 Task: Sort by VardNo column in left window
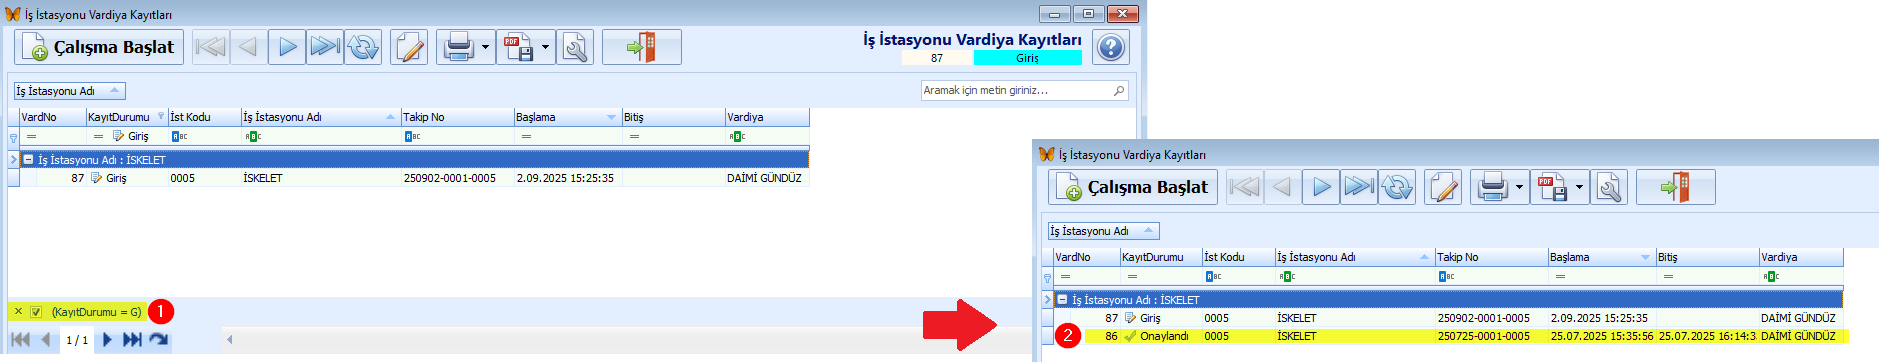point(52,117)
